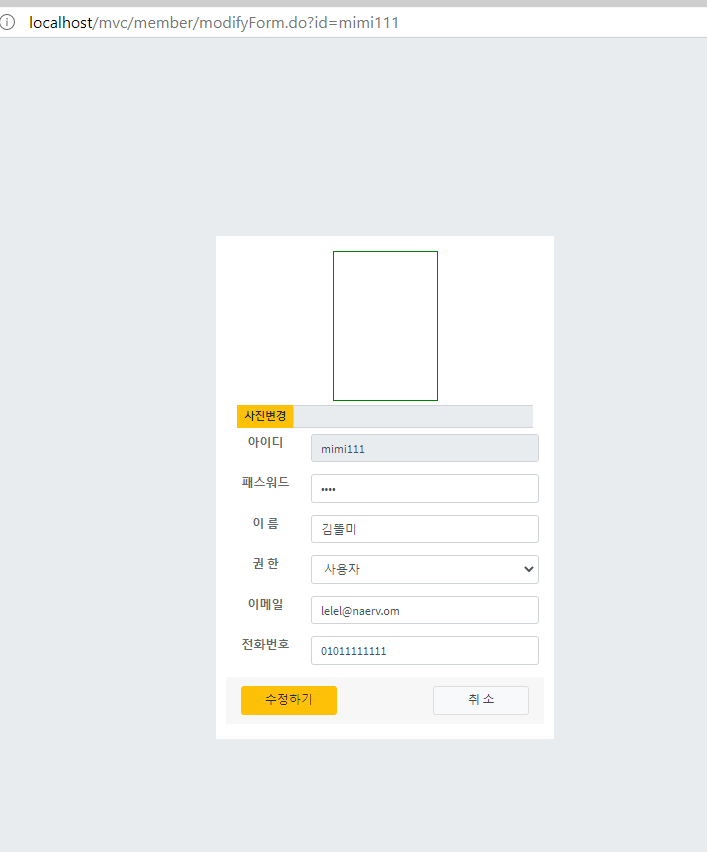The image size is (707, 852).
Task: Click the URL address bar text
Action: pos(214,23)
